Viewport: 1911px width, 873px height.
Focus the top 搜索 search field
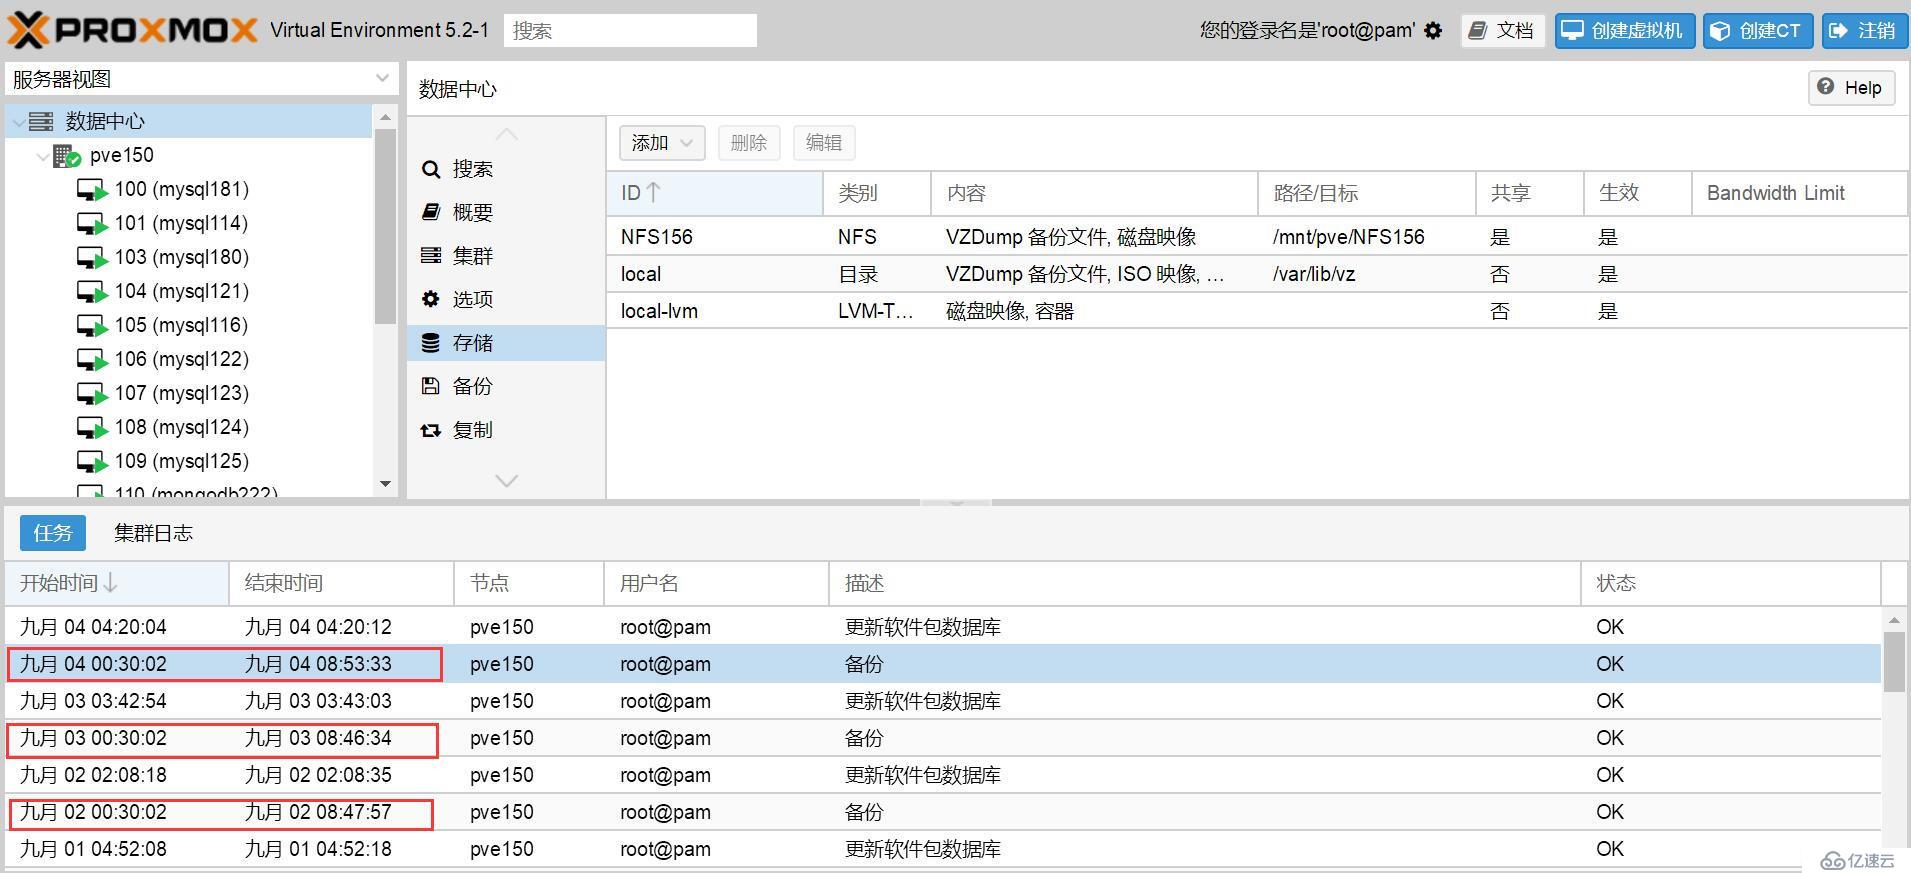click(630, 31)
